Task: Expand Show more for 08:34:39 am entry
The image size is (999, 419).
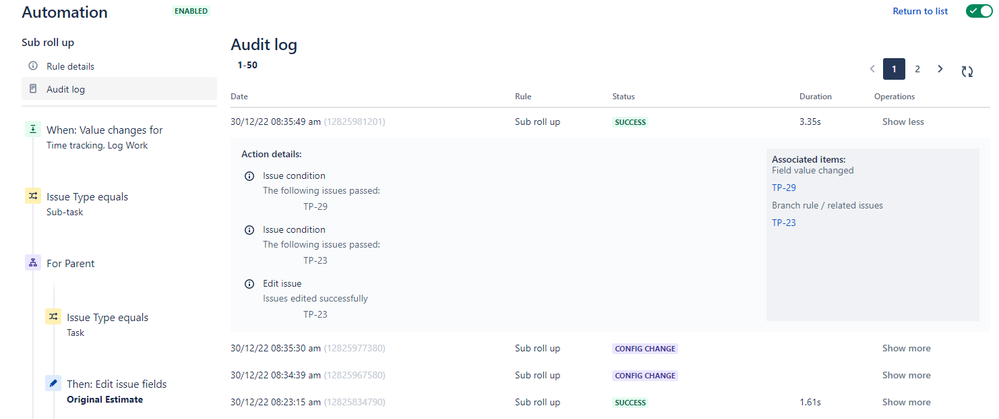Action: 906,375
